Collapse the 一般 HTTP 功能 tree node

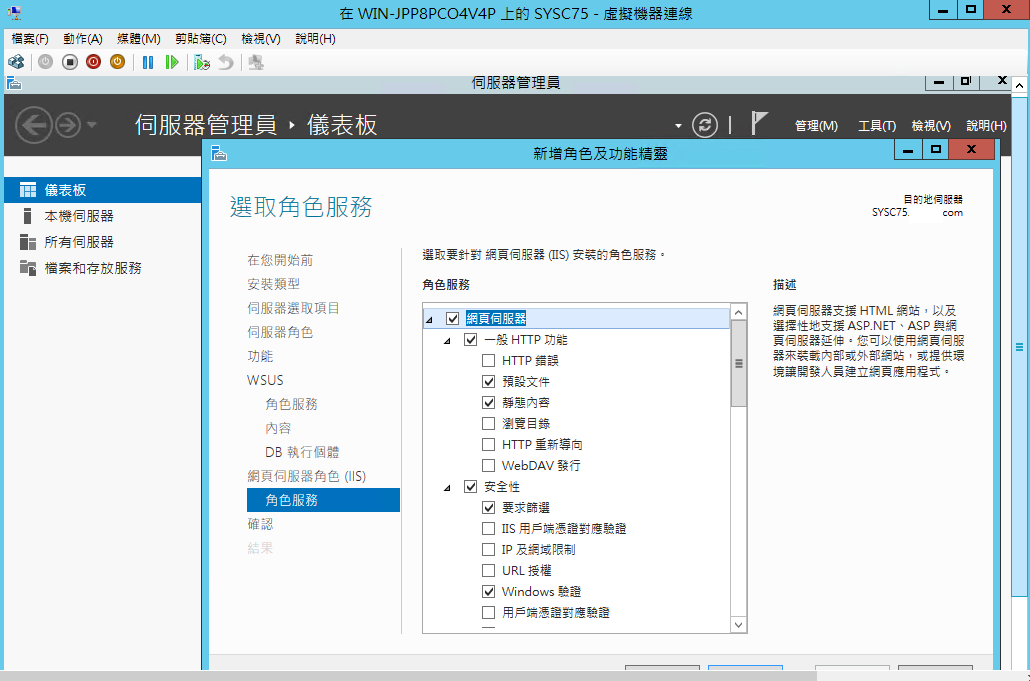(x=447, y=341)
